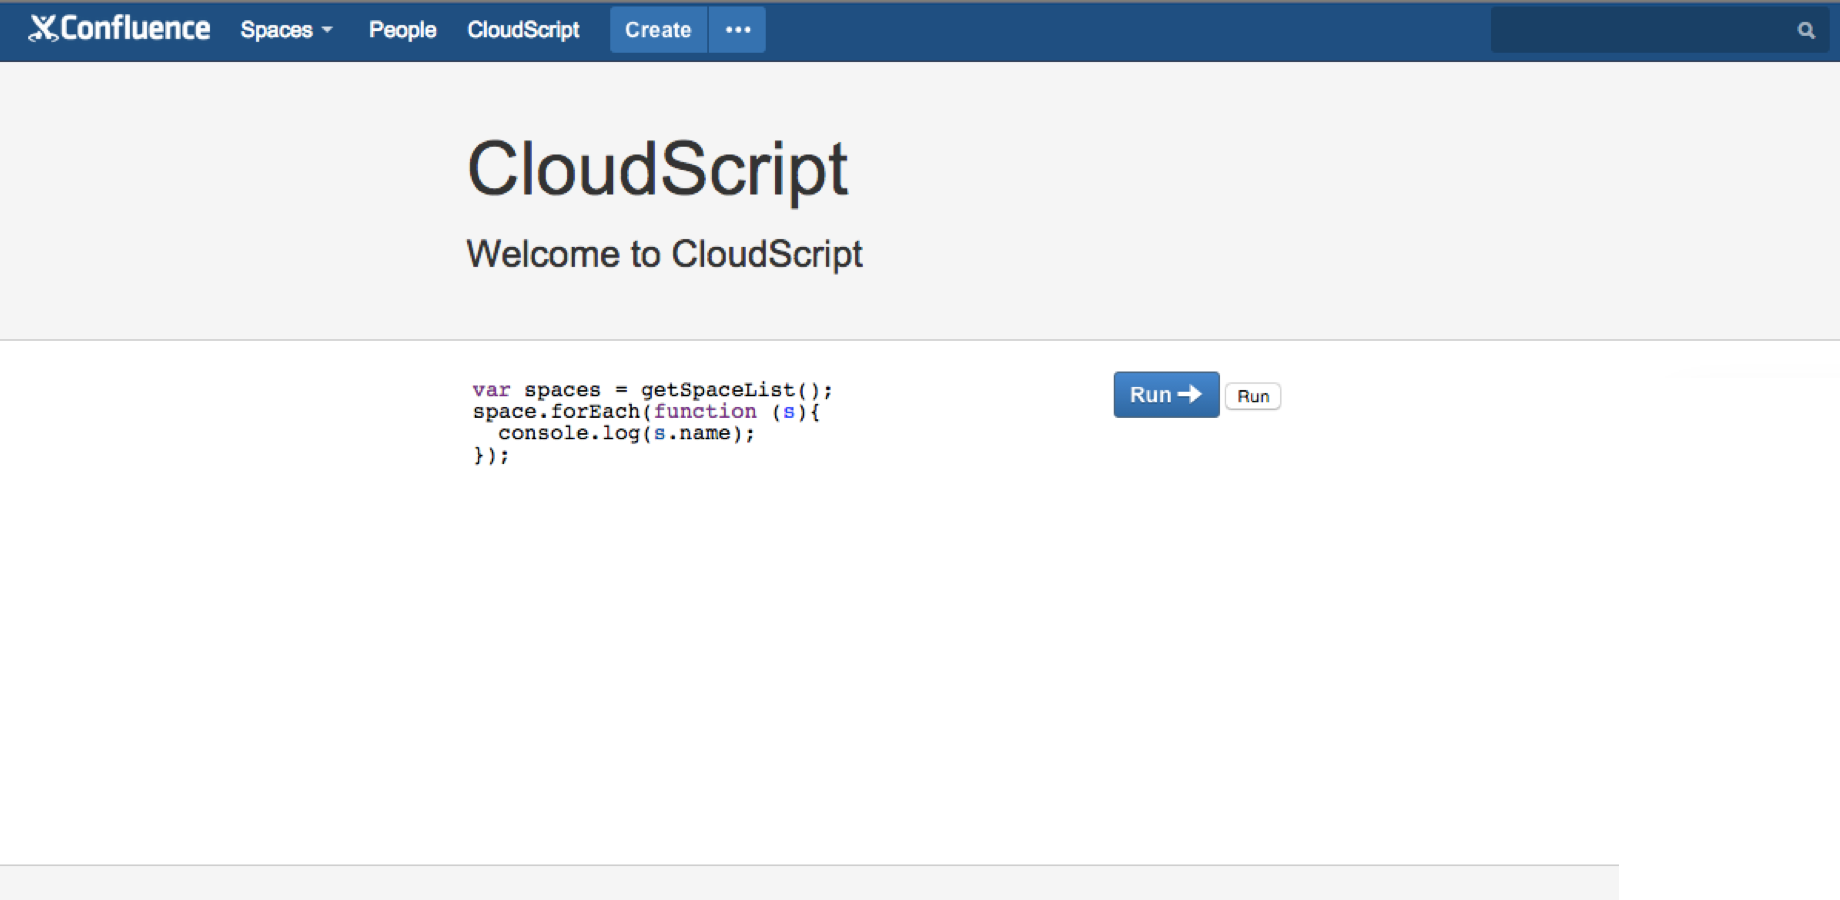Click the 'console.log(s.name);' code line
1840x900 pixels.
(626, 433)
